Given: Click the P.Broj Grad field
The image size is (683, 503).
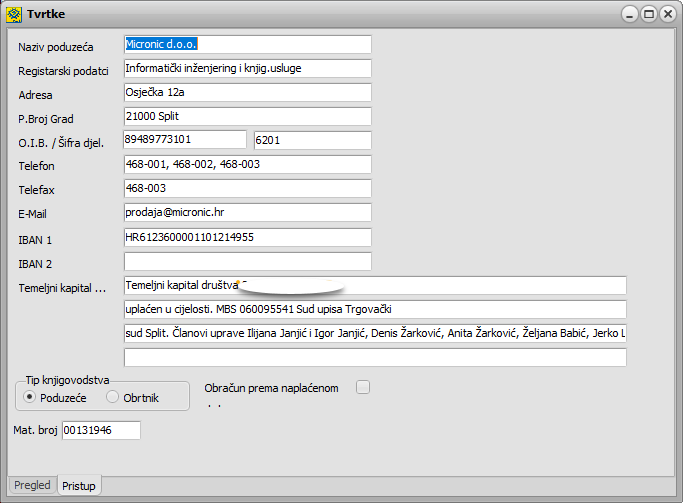Looking at the screenshot, I should coord(247,116).
